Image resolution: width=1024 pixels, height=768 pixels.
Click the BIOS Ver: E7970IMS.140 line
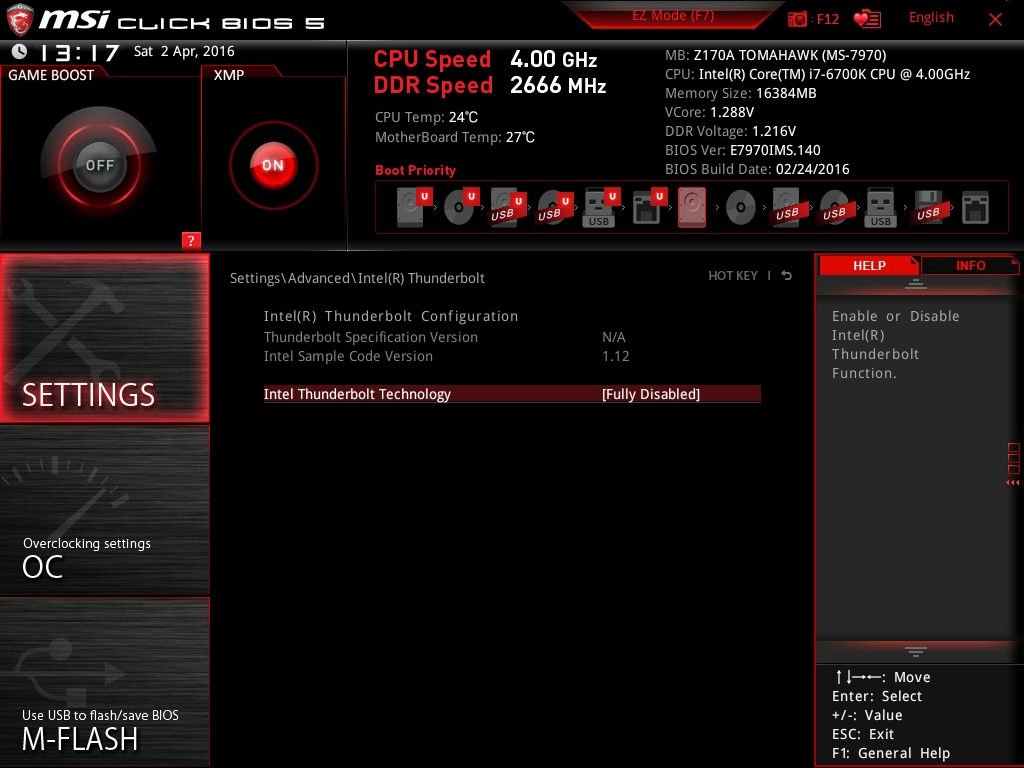tap(743, 150)
